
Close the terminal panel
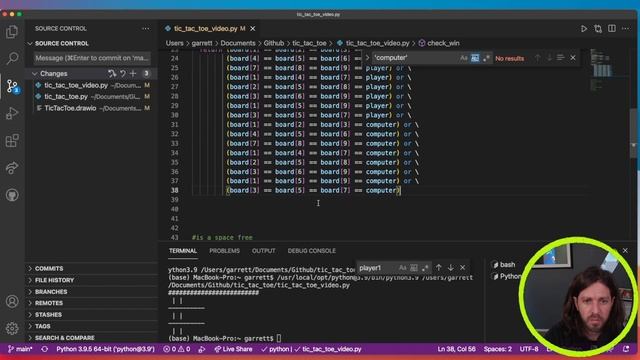tap(625, 250)
